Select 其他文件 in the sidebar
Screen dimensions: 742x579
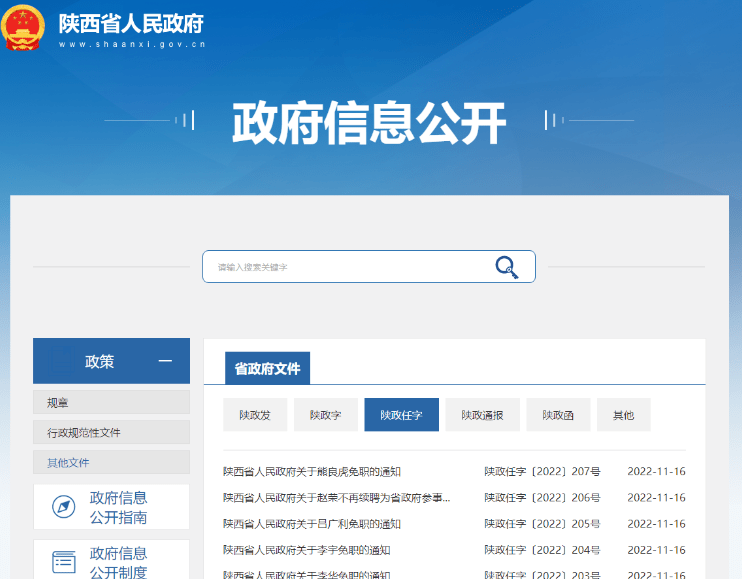tap(111, 462)
